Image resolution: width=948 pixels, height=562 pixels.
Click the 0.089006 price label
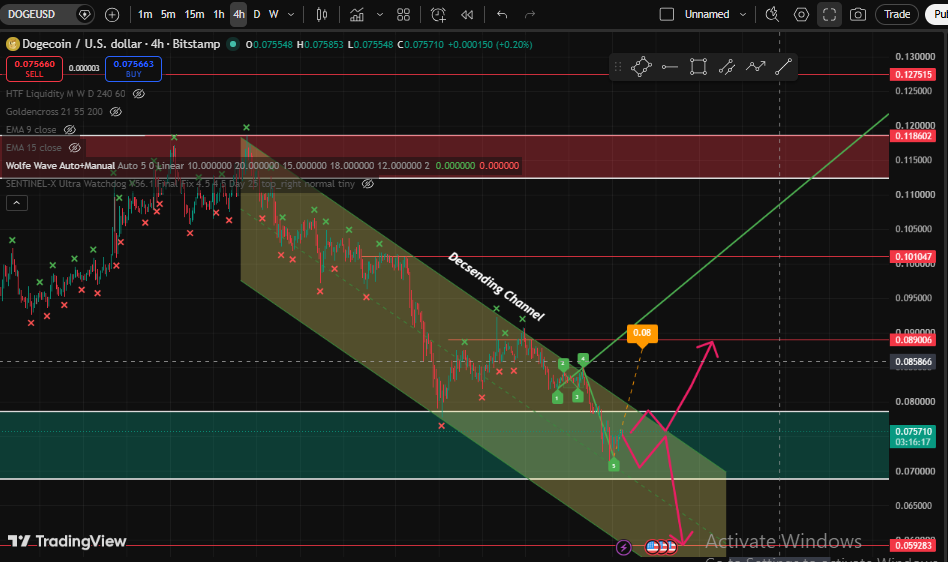(913, 340)
